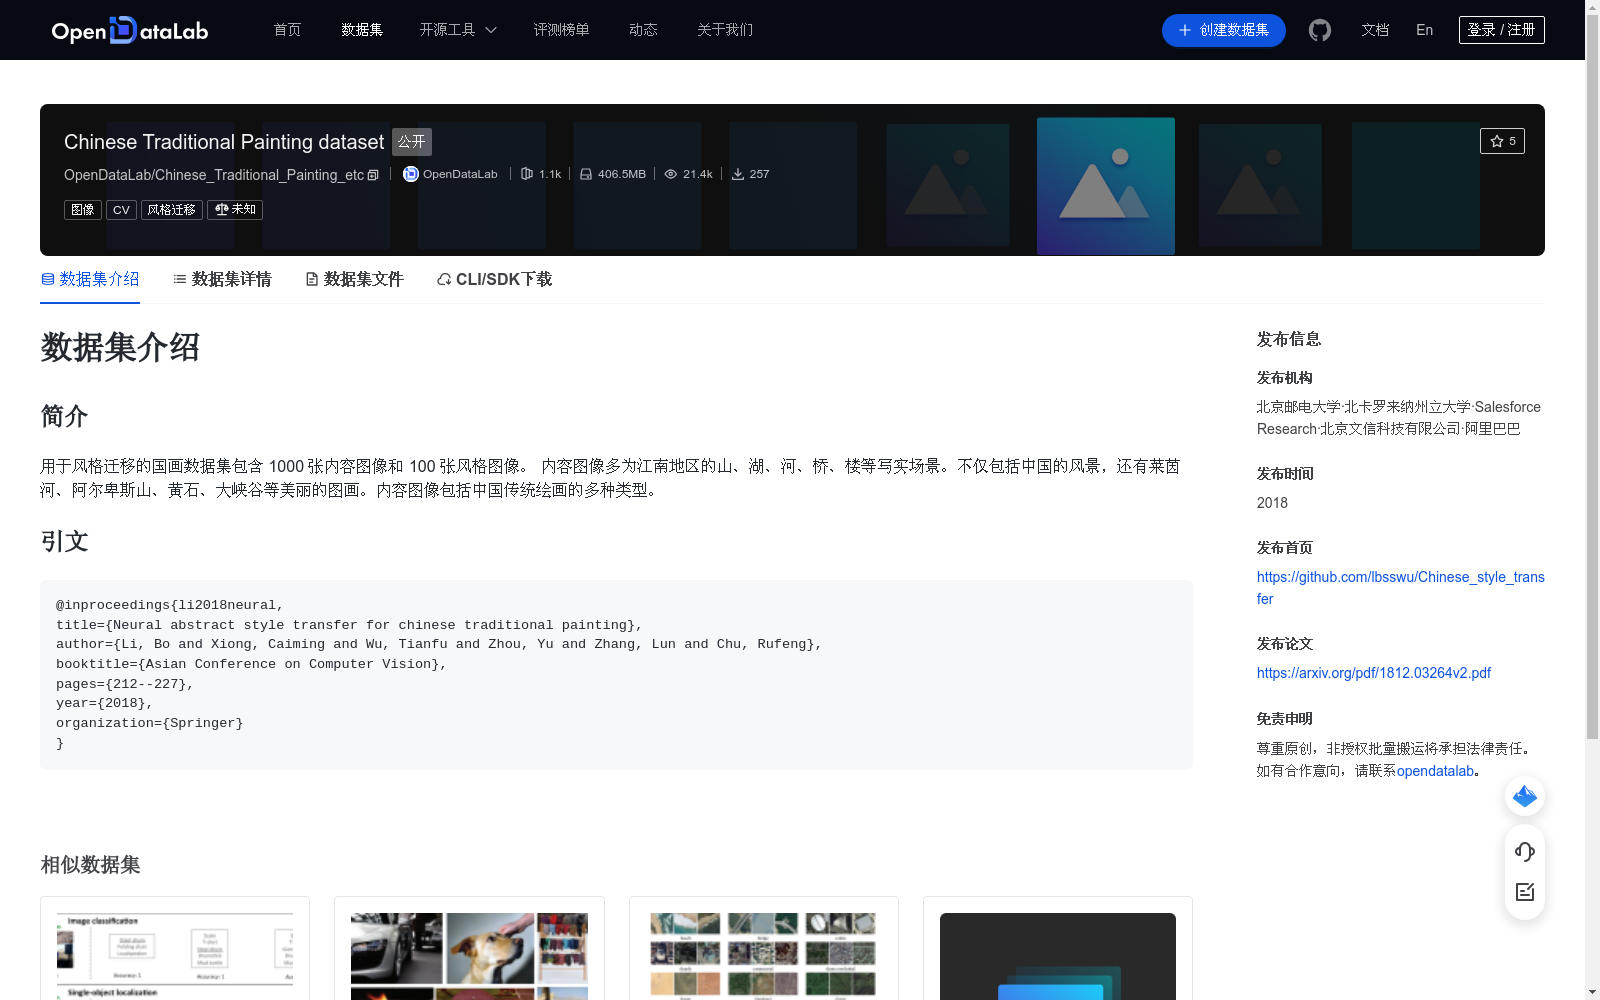
Task: Click the 登录 / 注册 button
Action: pos(1502,30)
